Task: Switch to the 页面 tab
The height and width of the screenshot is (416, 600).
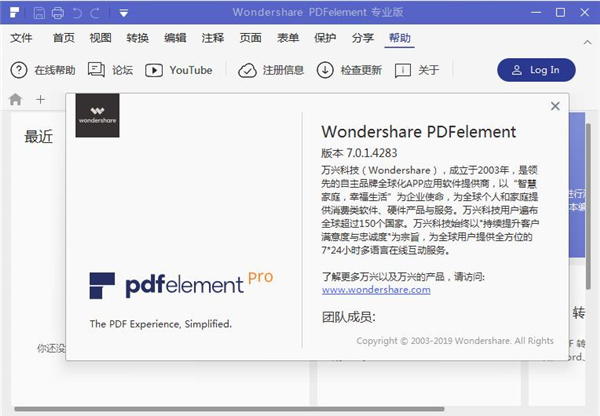Action: tap(250, 38)
